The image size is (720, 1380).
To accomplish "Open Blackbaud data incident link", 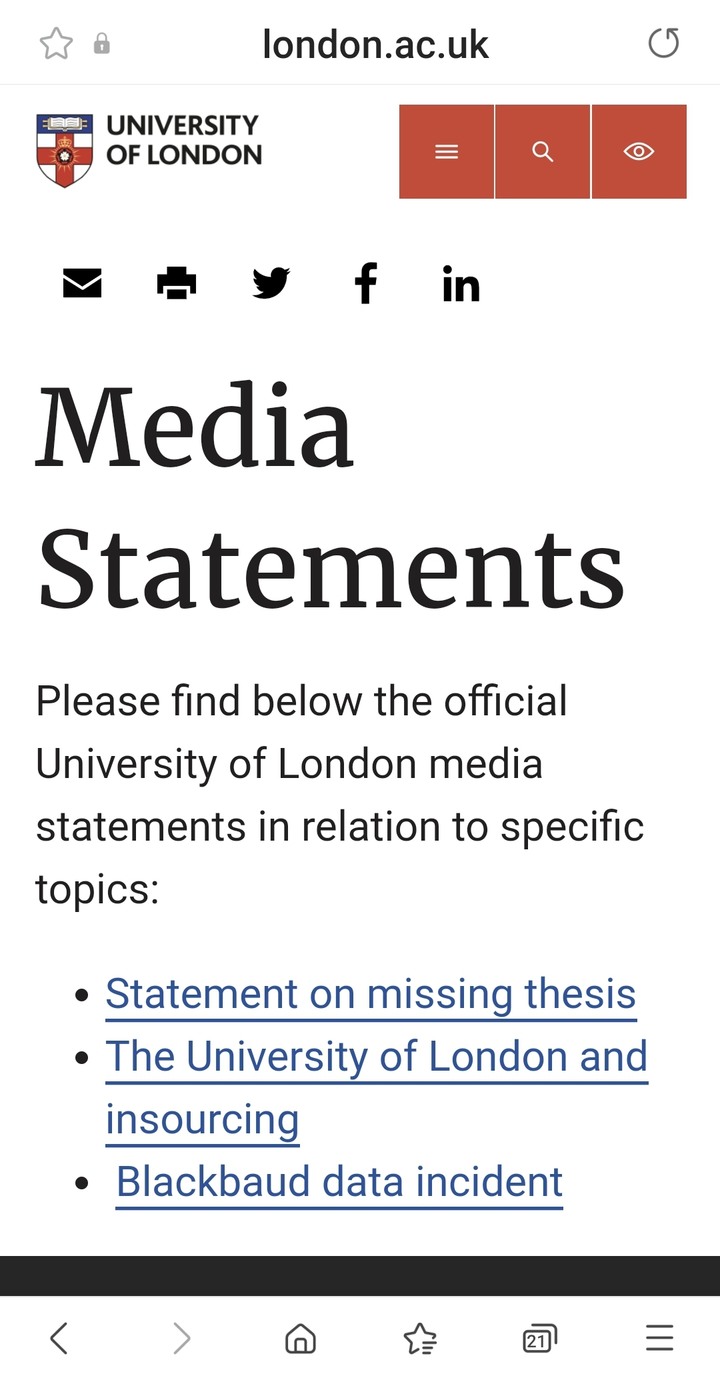I will (x=339, y=1183).
